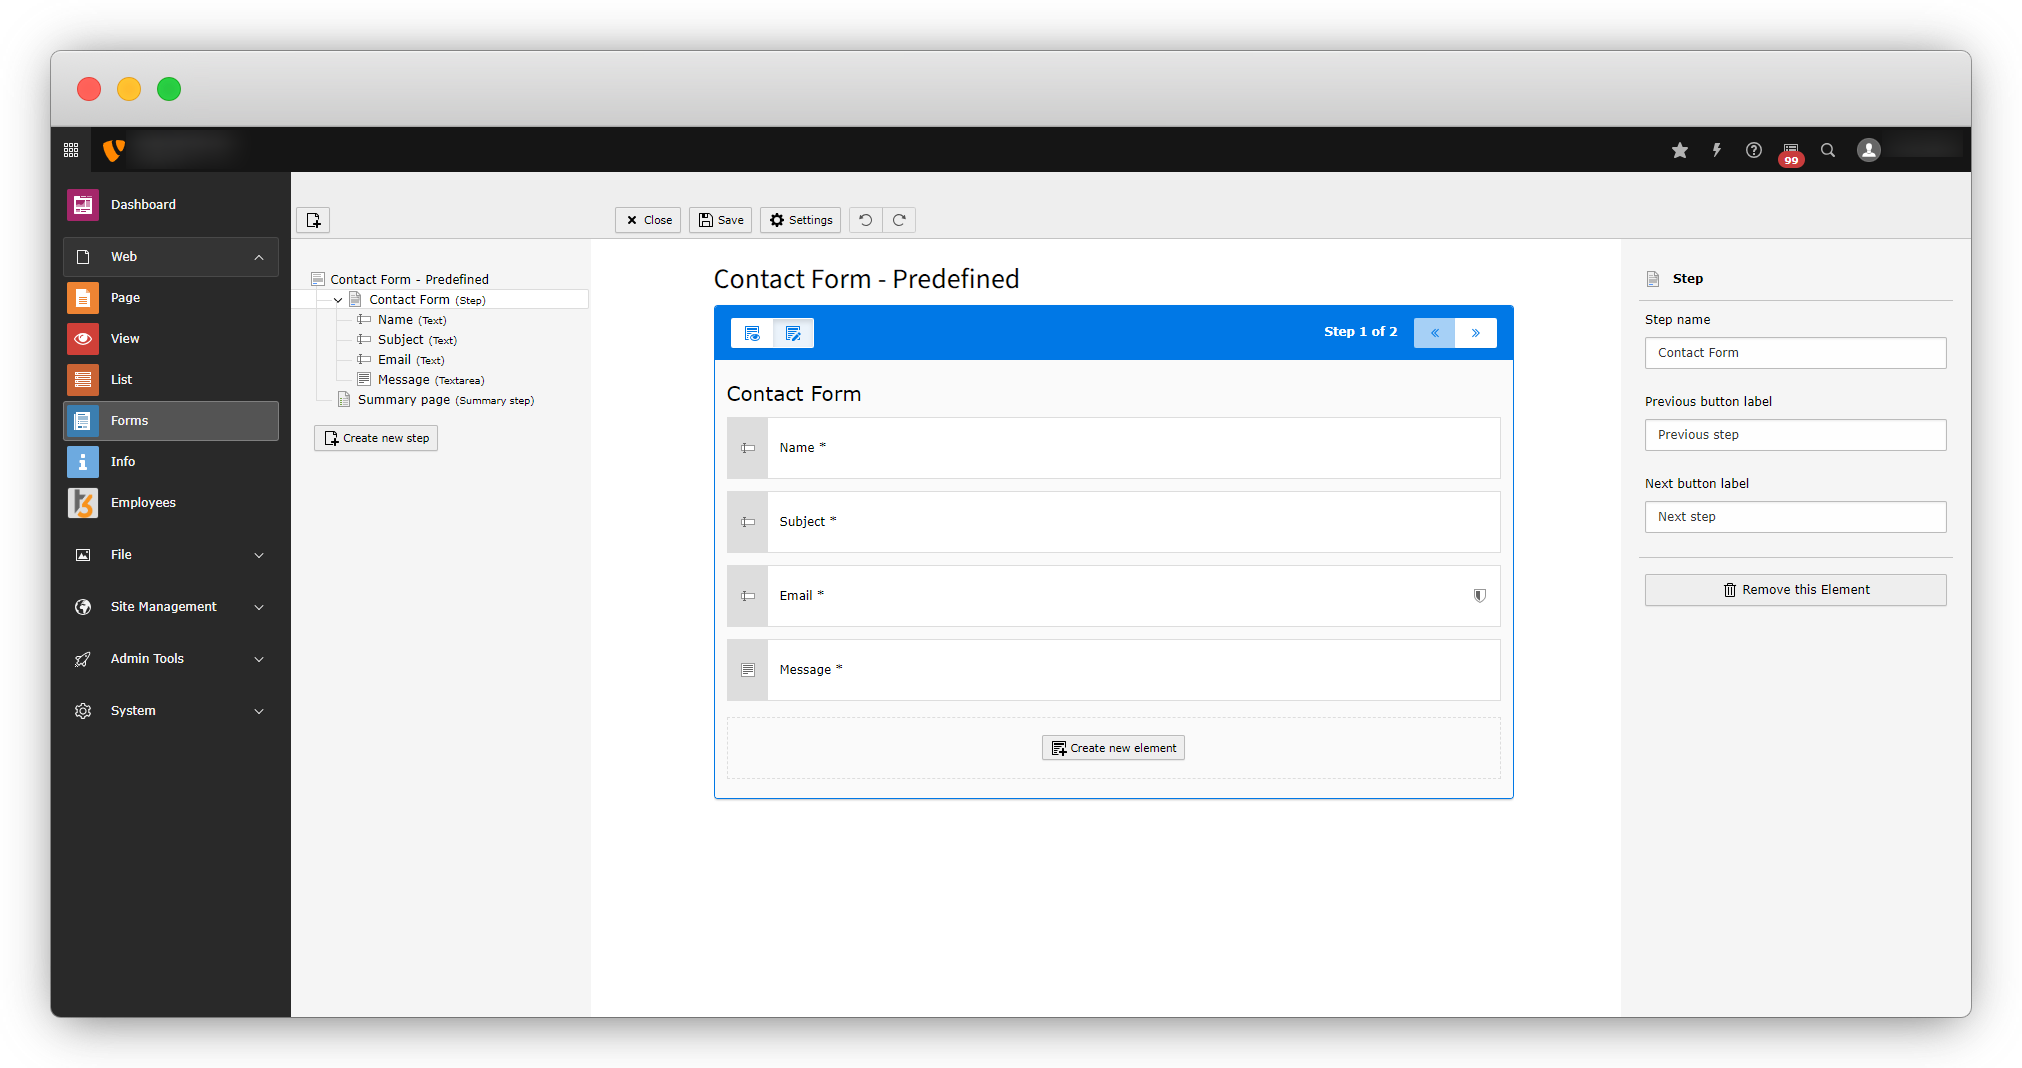
Task: Expand the File module group
Action: [259, 555]
